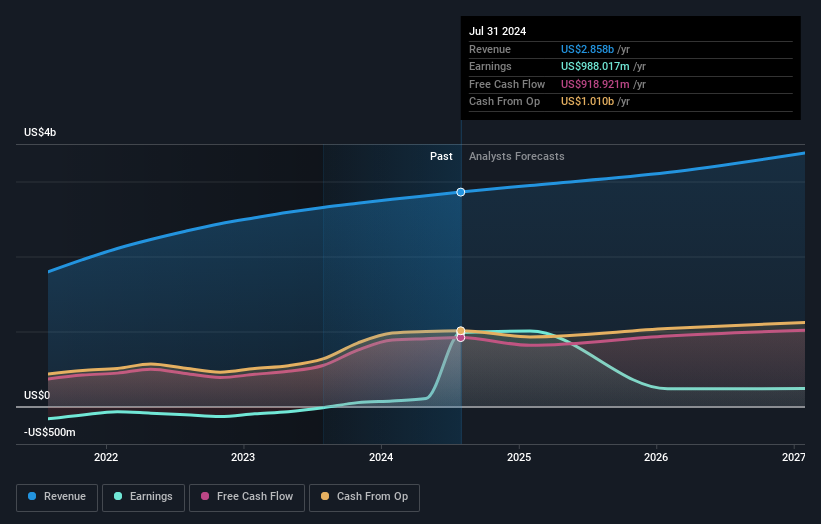Viewport: 821px width, 524px height.
Task: Click the US$4b y-axis label
Action: click(40, 132)
